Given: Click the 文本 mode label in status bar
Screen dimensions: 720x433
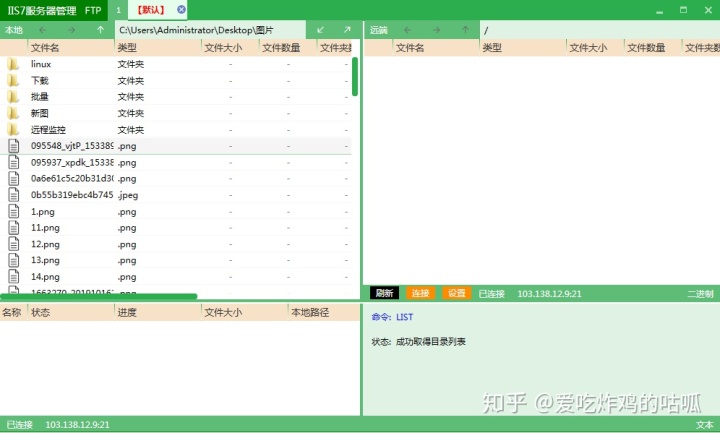Looking at the screenshot, I should point(704,425).
